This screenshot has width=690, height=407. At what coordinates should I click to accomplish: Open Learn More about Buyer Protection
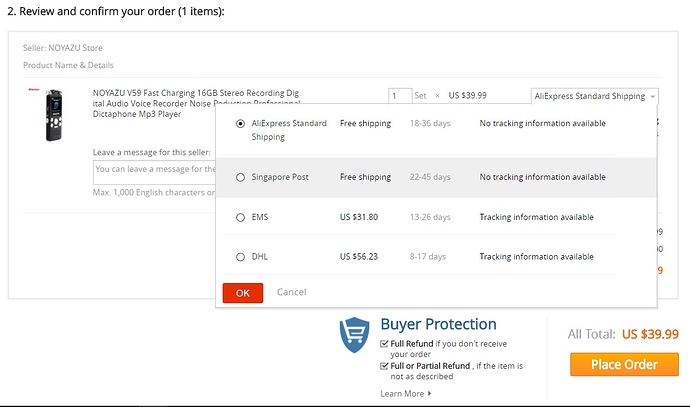coord(402,393)
